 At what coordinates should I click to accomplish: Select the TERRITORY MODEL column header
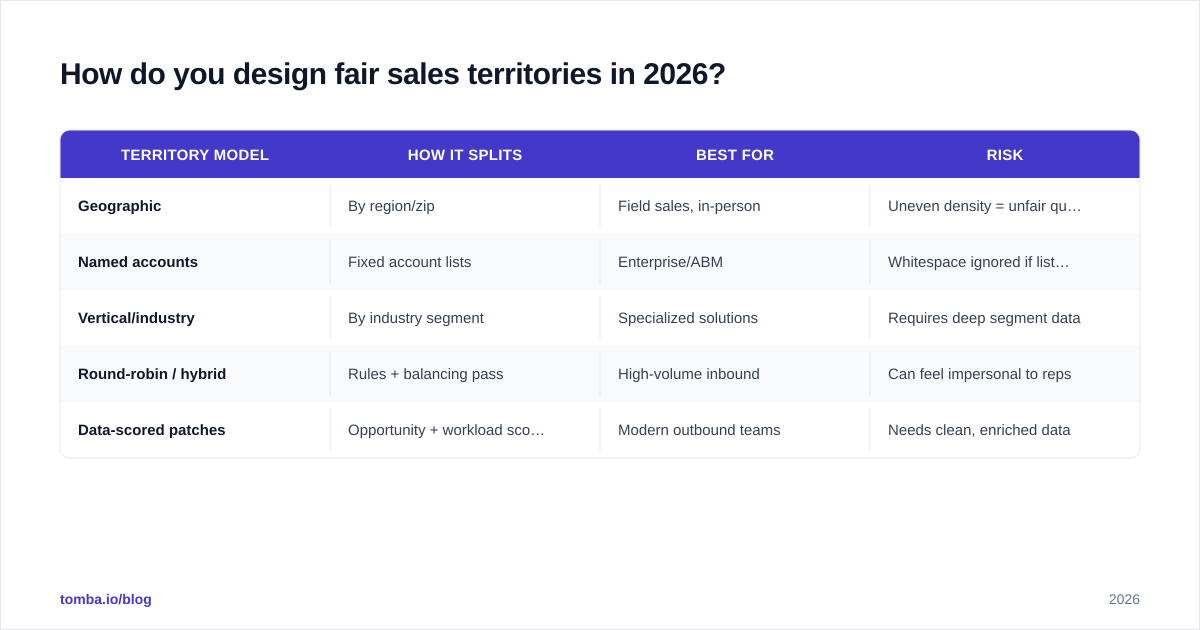pos(195,155)
